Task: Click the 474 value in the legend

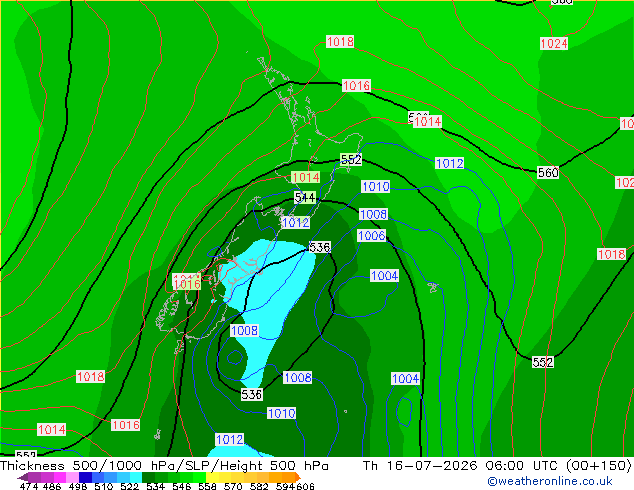Action: pyautogui.click(x=28, y=486)
